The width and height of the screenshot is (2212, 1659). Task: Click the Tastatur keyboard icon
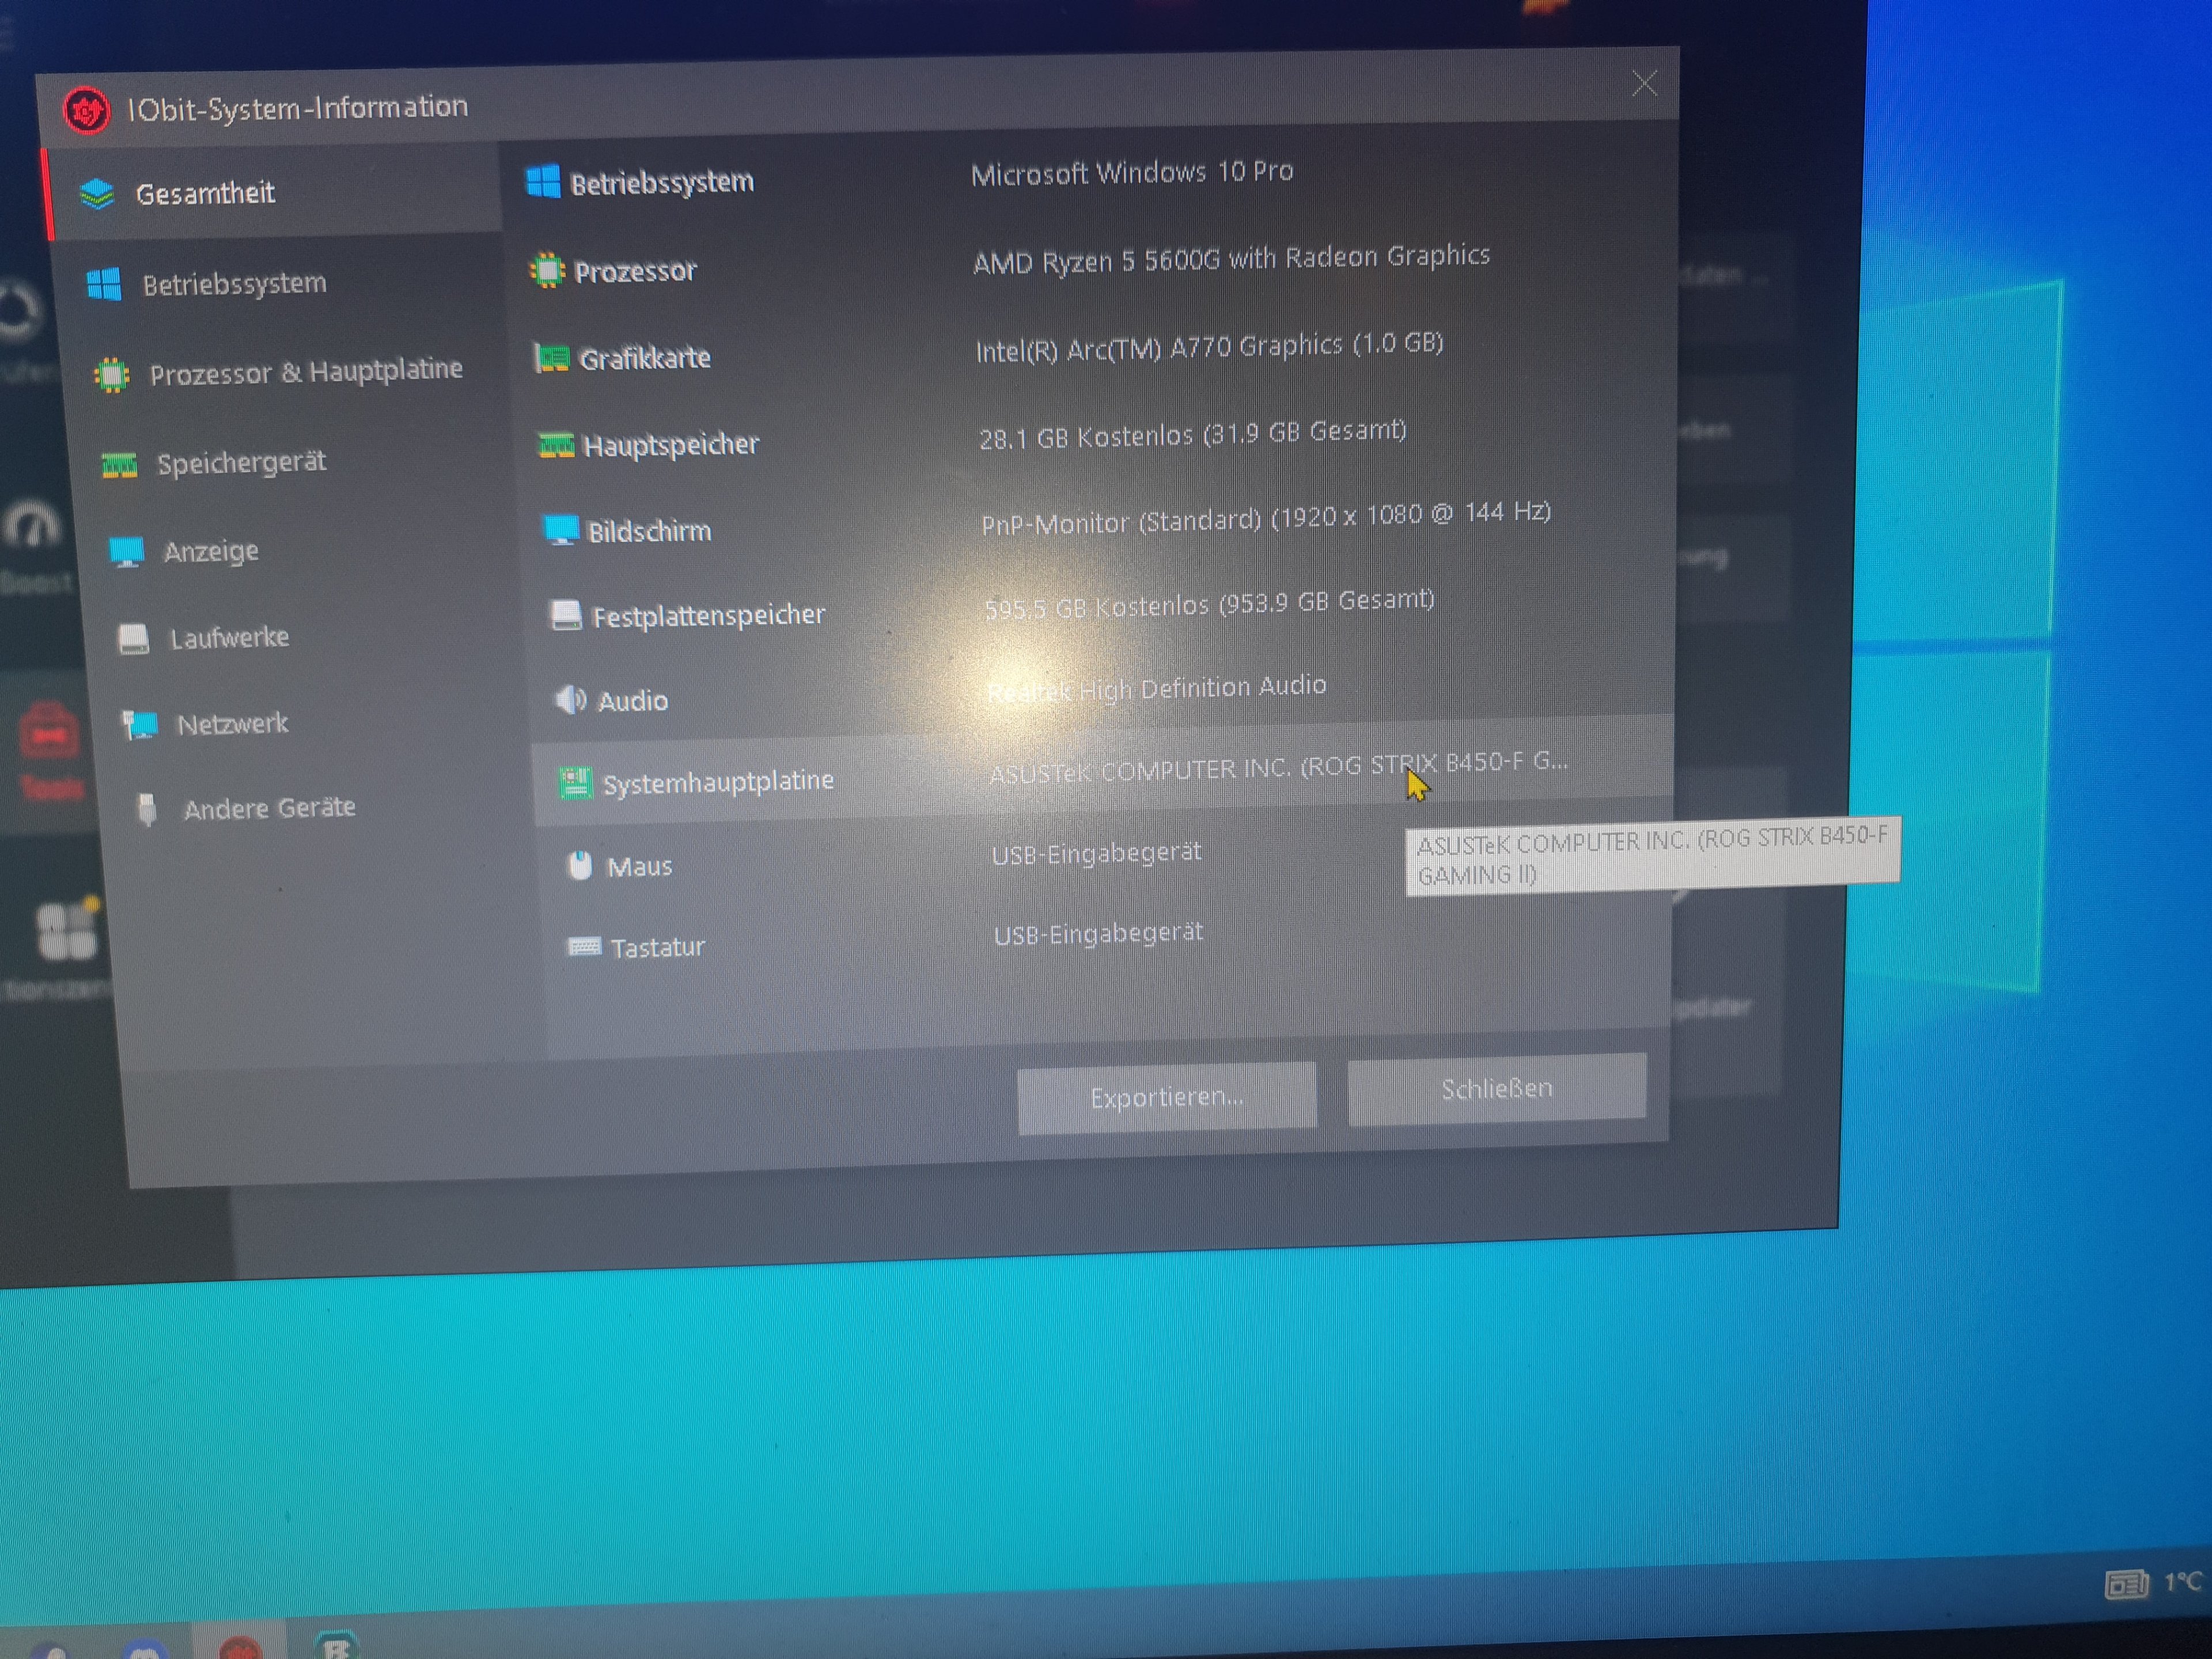pyautogui.click(x=584, y=946)
